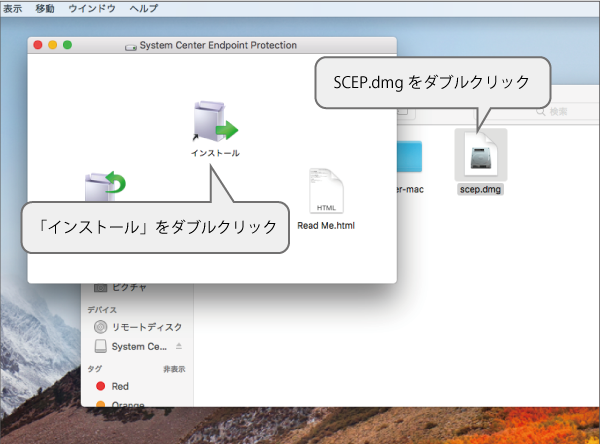Select ピクチャ in the Finder sidebar

[129, 287]
